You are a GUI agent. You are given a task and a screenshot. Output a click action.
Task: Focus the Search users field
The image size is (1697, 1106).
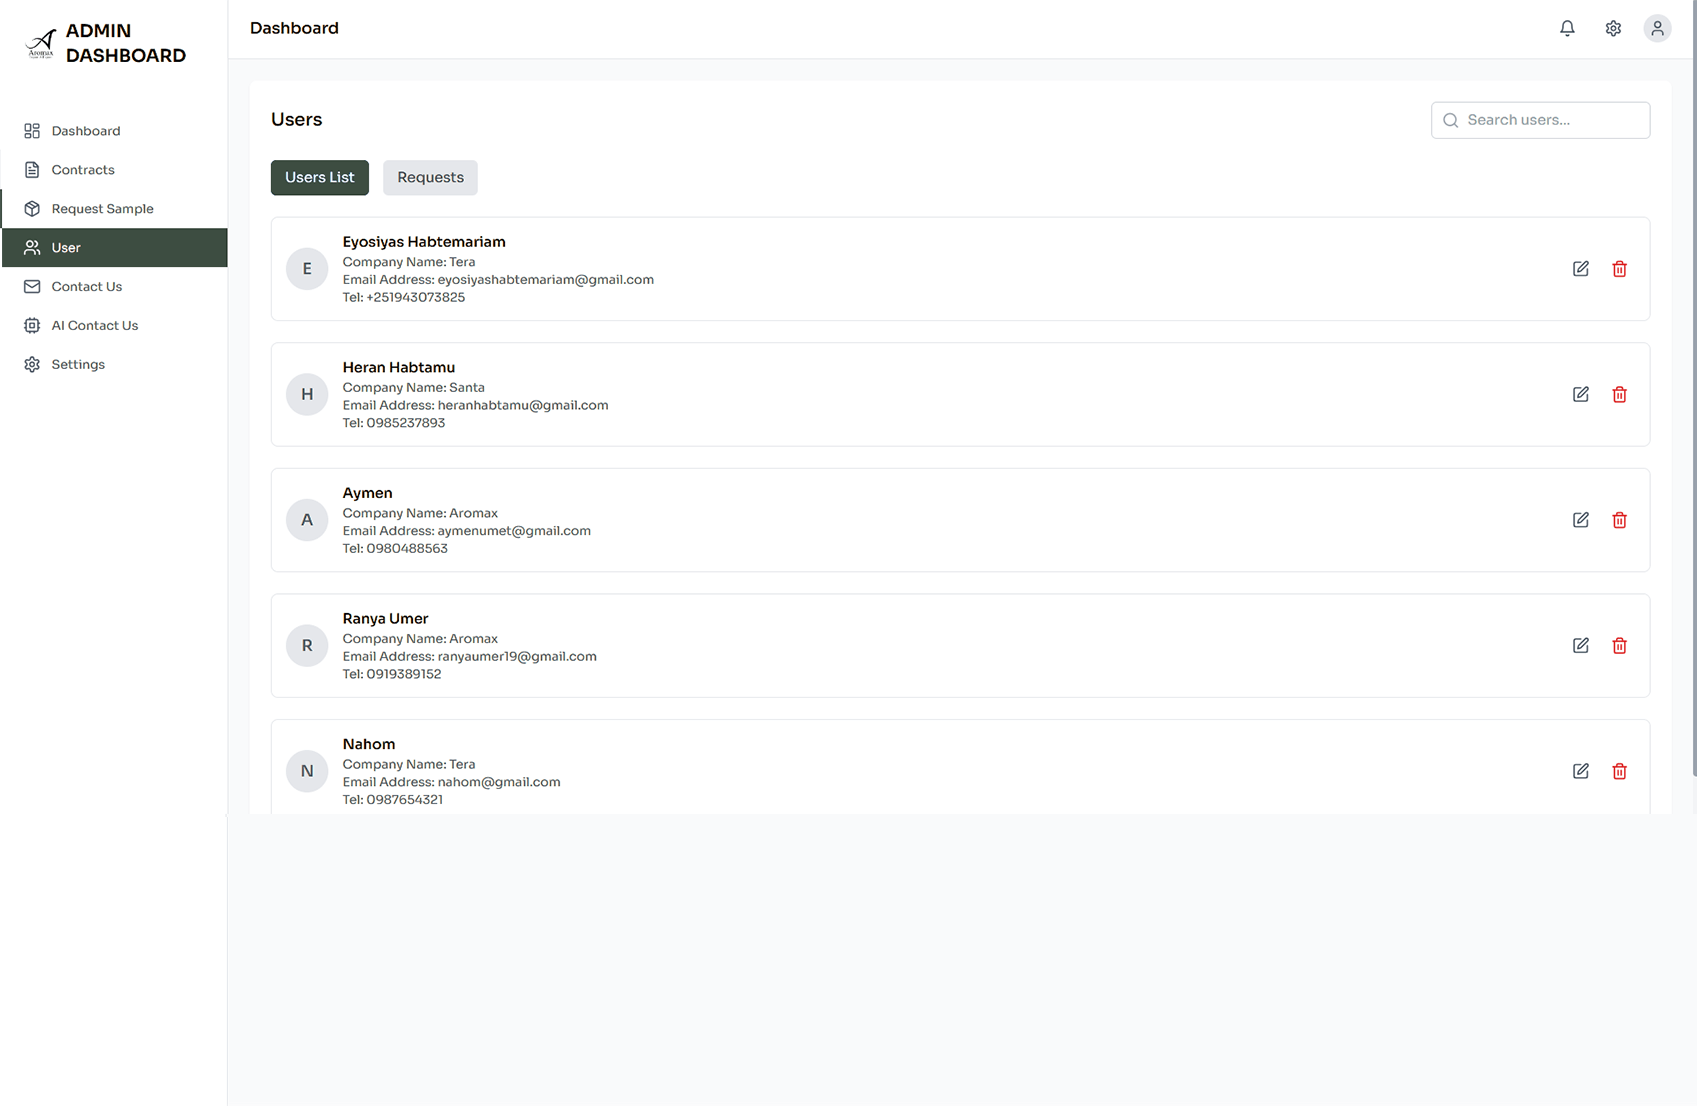(x=1552, y=120)
